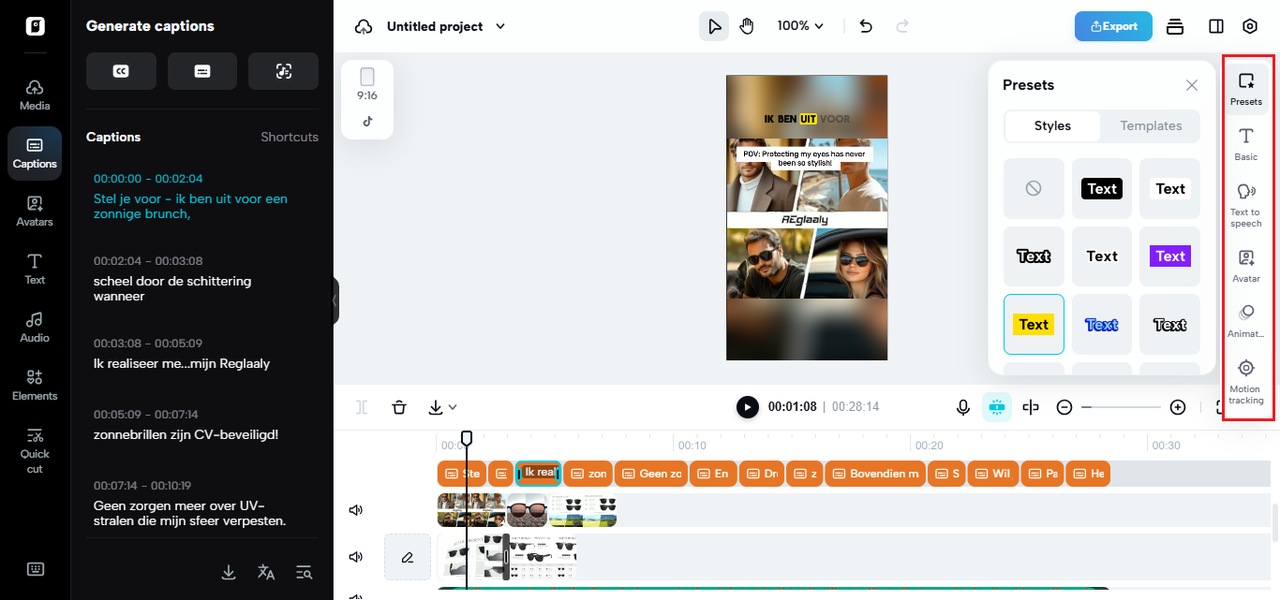Click the Export button
The width and height of the screenshot is (1280, 600).
click(x=1113, y=26)
